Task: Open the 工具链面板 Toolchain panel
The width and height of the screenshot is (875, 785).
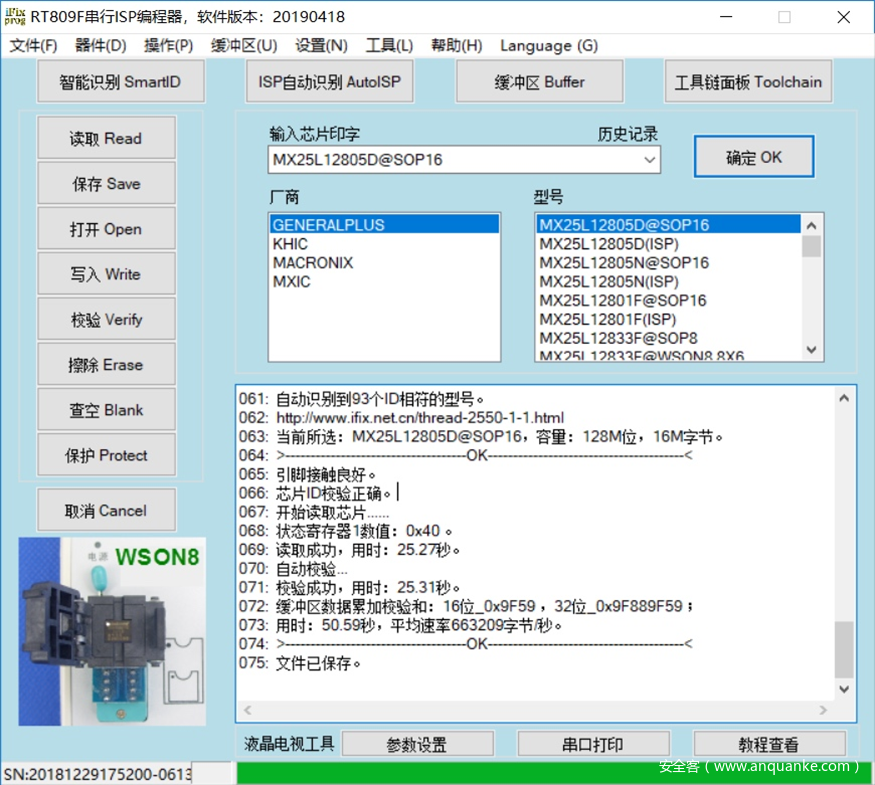Action: point(748,81)
